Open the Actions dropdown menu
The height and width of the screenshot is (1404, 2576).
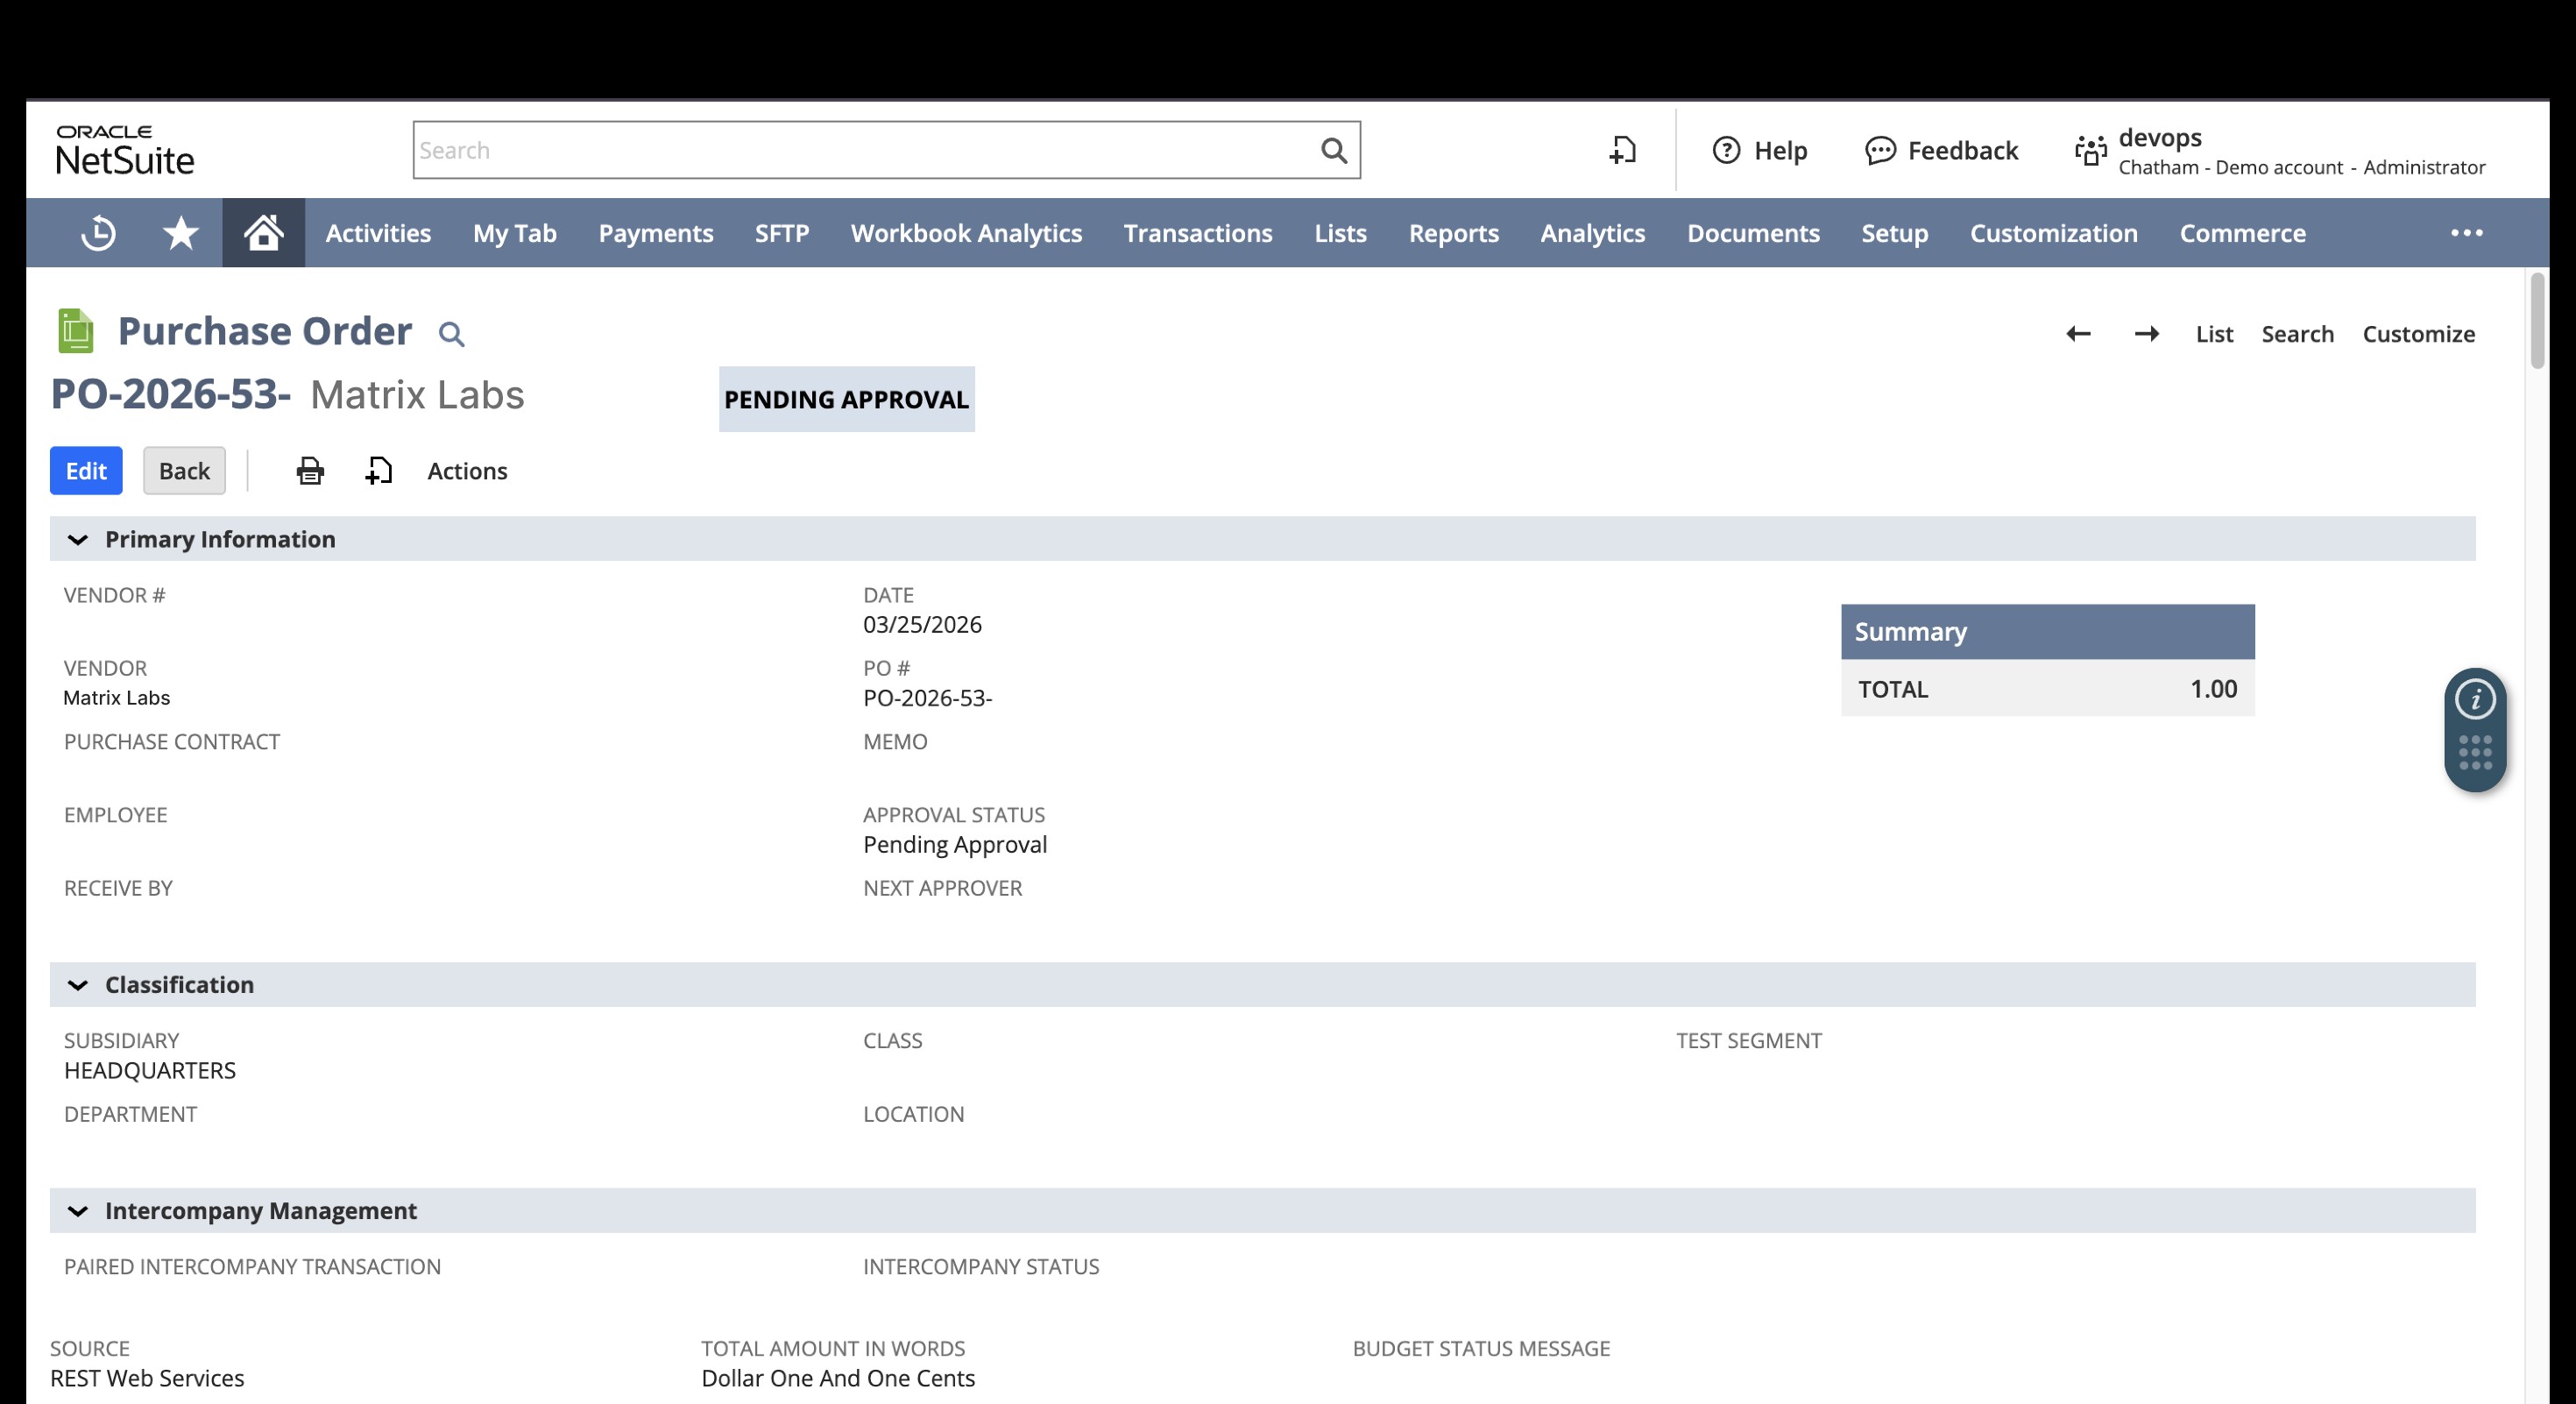467,471
